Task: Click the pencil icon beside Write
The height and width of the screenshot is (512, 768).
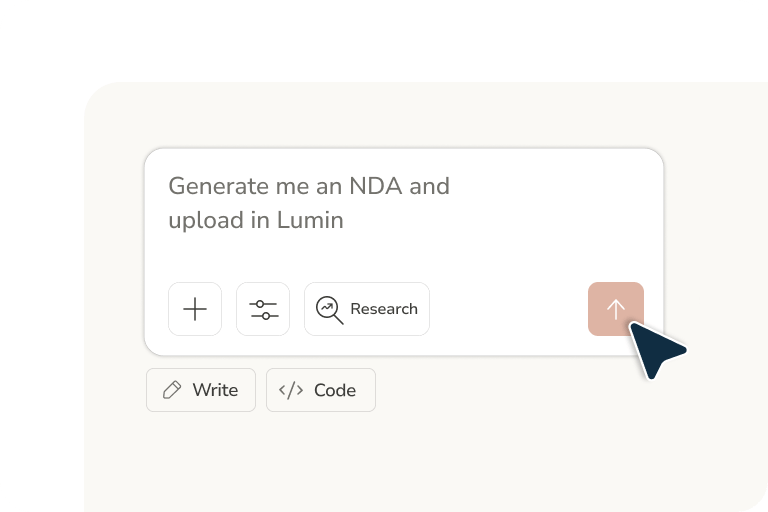Action: coord(172,390)
